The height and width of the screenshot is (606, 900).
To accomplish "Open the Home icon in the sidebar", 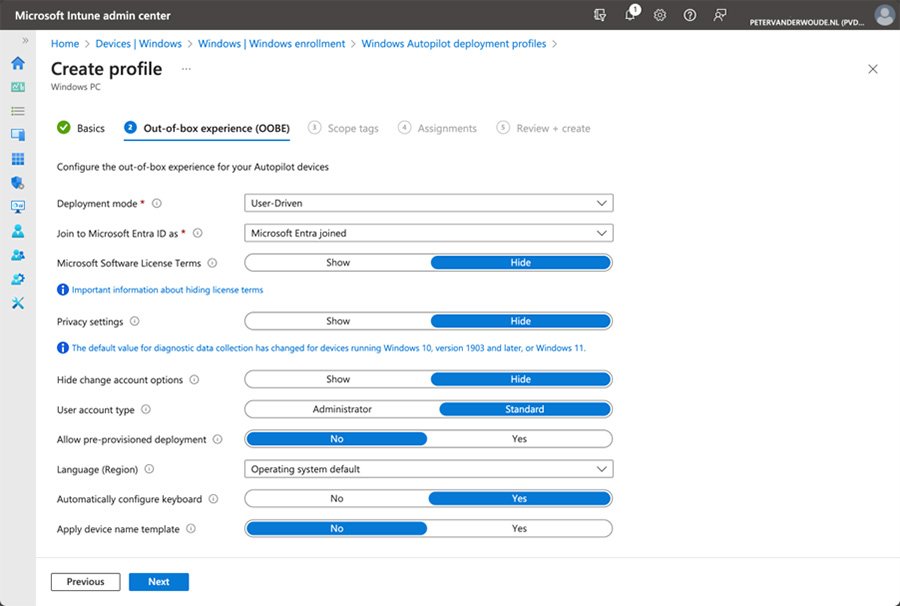I will (x=18, y=62).
